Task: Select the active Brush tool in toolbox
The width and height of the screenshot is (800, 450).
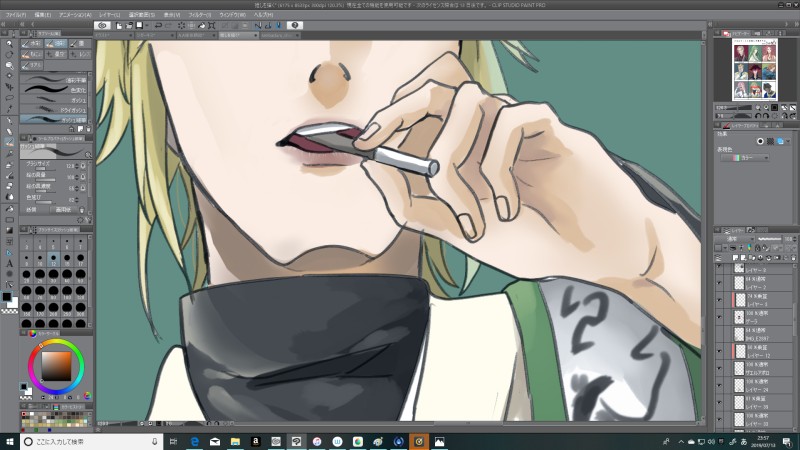Action: tap(9, 142)
